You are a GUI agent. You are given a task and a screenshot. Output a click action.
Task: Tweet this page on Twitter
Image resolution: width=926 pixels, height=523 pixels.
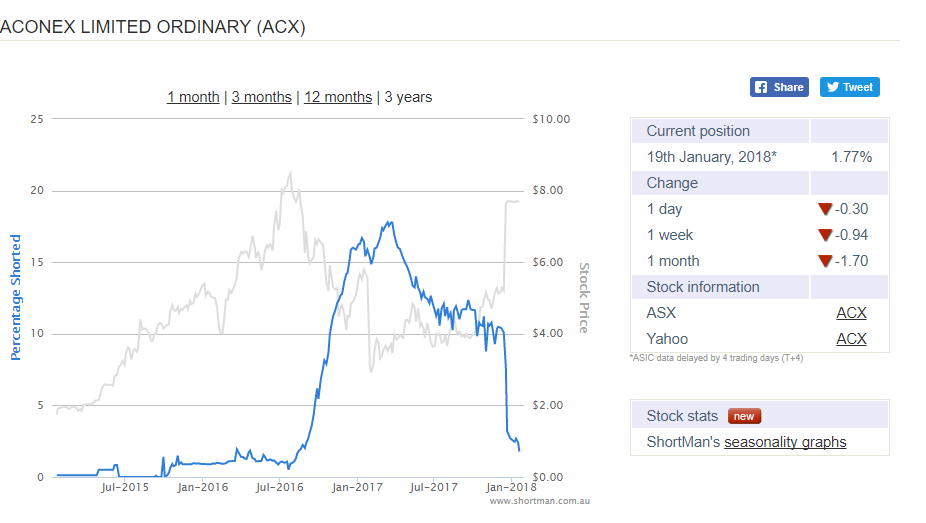(x=850, y=87)
